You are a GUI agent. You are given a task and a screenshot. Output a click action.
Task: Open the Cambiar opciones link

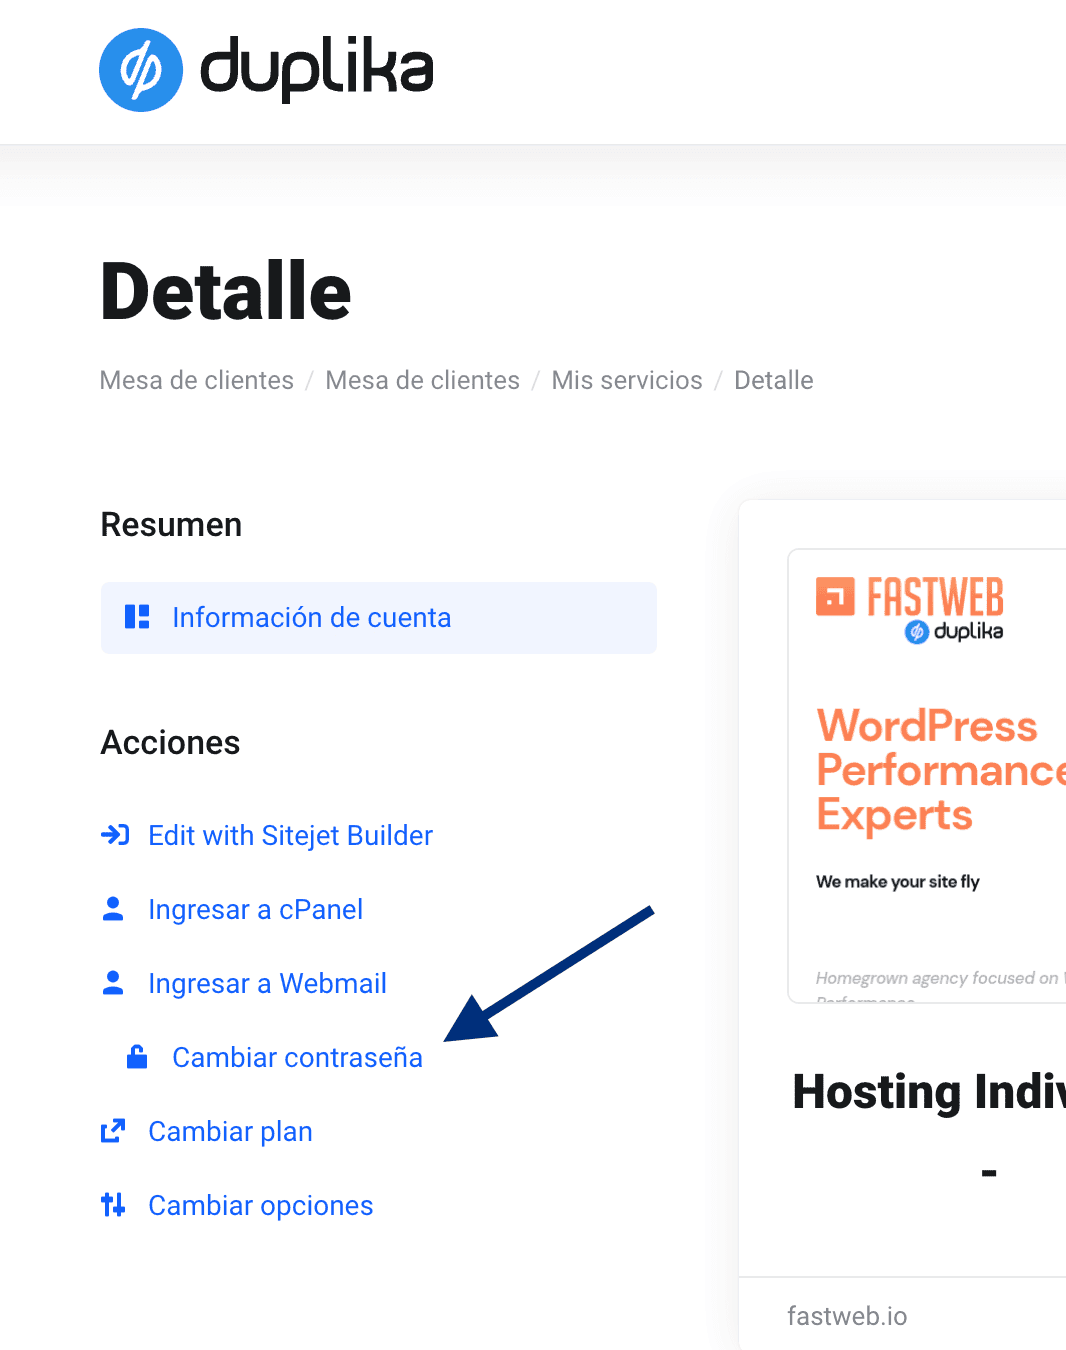pos(260,1206)
